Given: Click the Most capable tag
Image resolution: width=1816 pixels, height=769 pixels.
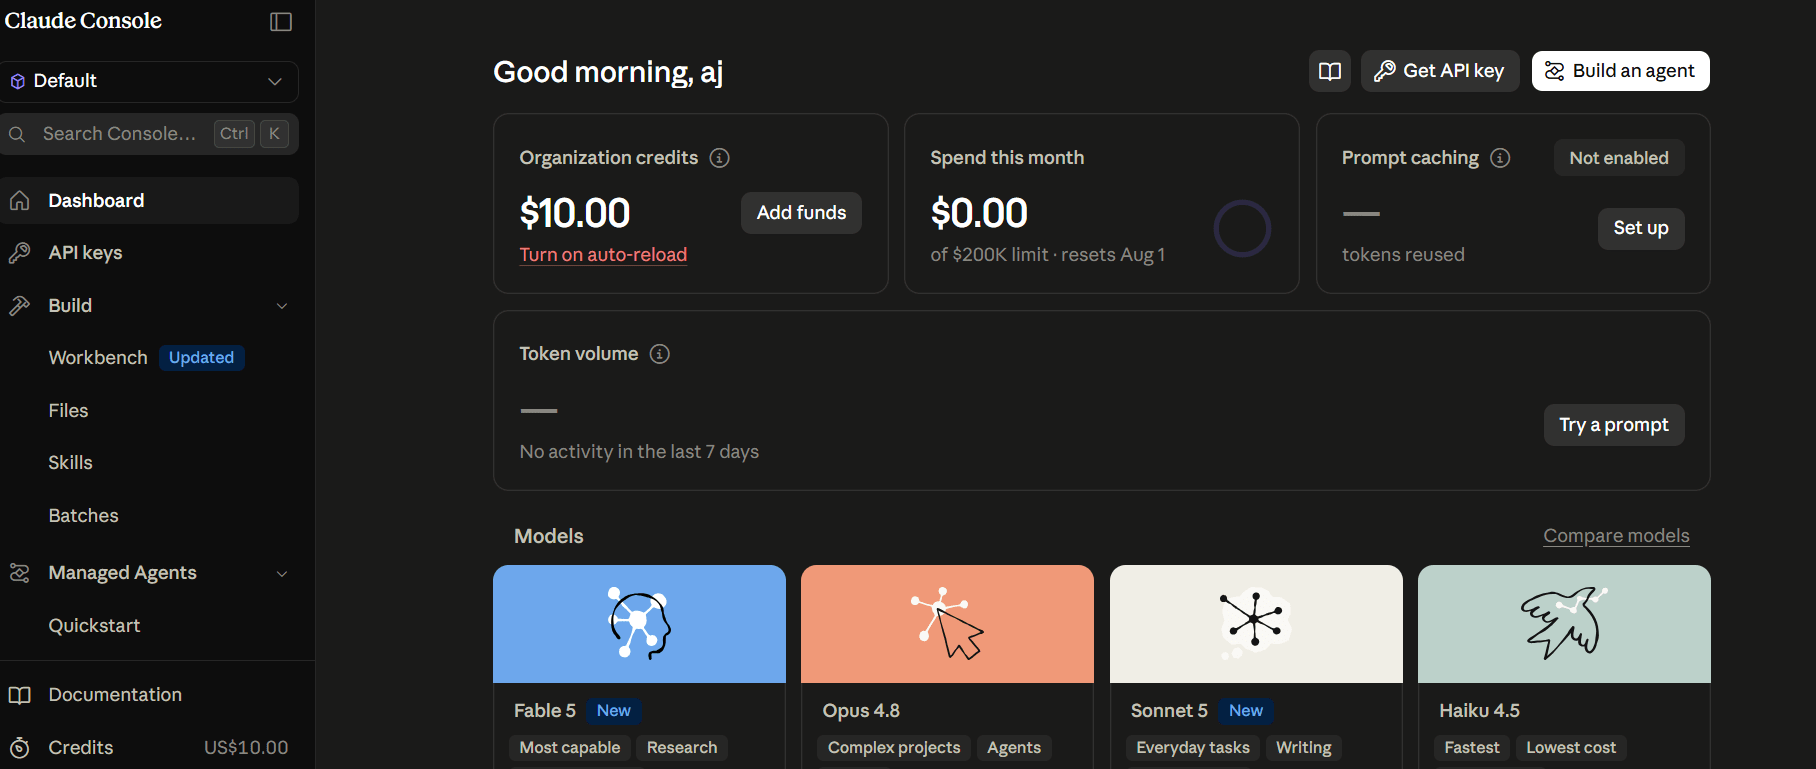Looking at the screenshot, I should coord(570,748).
